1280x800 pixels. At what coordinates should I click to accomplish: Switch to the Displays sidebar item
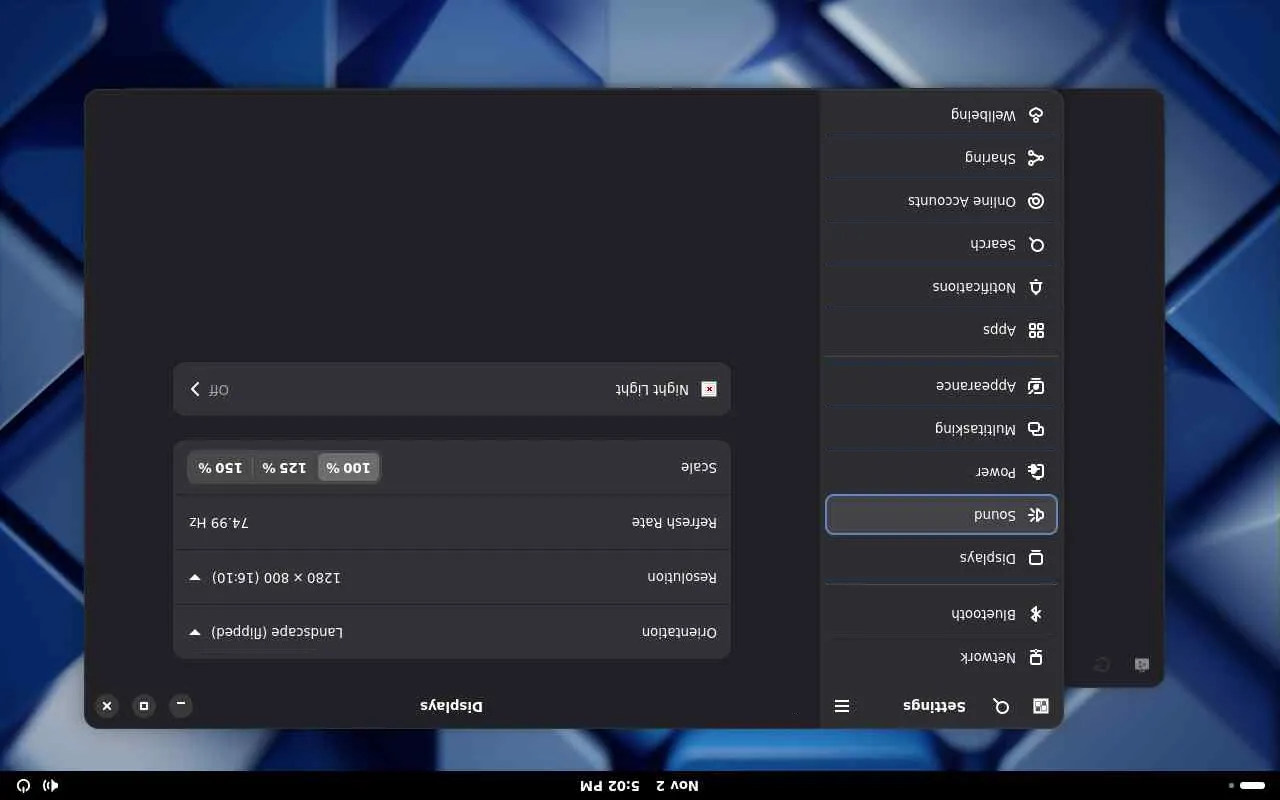point(941,558)
